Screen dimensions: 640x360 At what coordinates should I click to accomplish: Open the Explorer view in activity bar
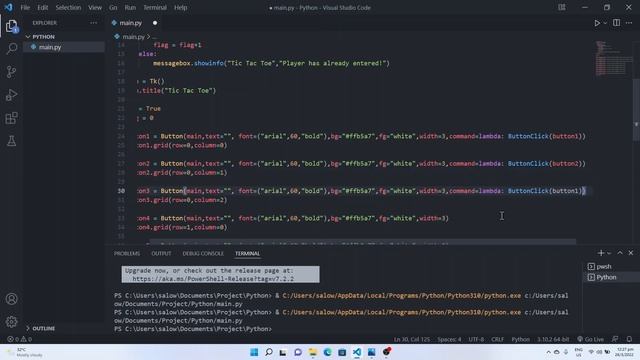point(11,26)
